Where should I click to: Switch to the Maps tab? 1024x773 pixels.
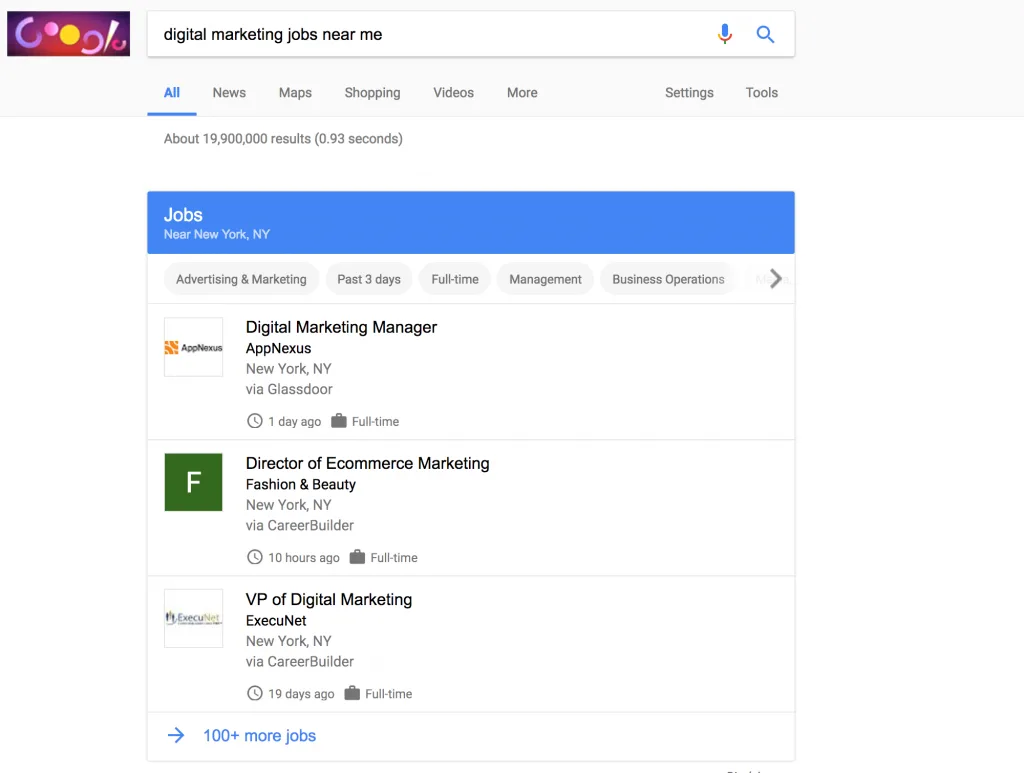pyautogui.click(x=295, y=93)
